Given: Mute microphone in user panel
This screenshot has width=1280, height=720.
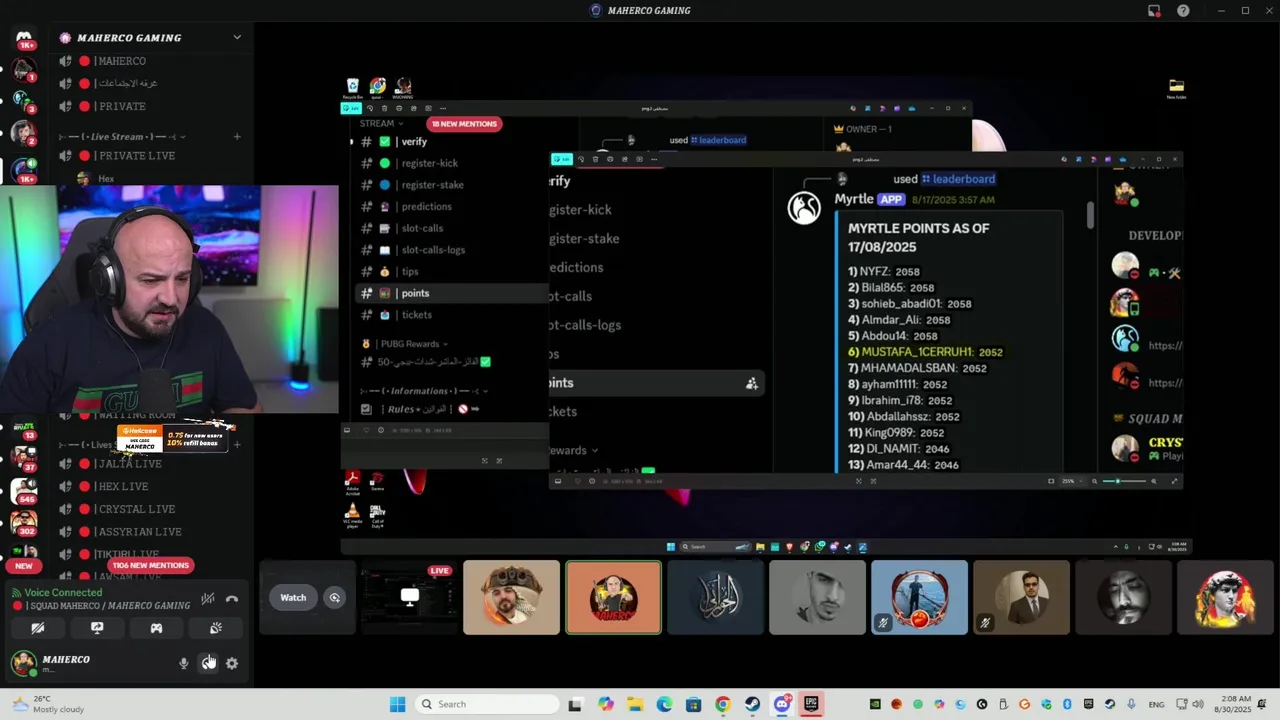Looking at the screenshot, I should pos(183,663).
